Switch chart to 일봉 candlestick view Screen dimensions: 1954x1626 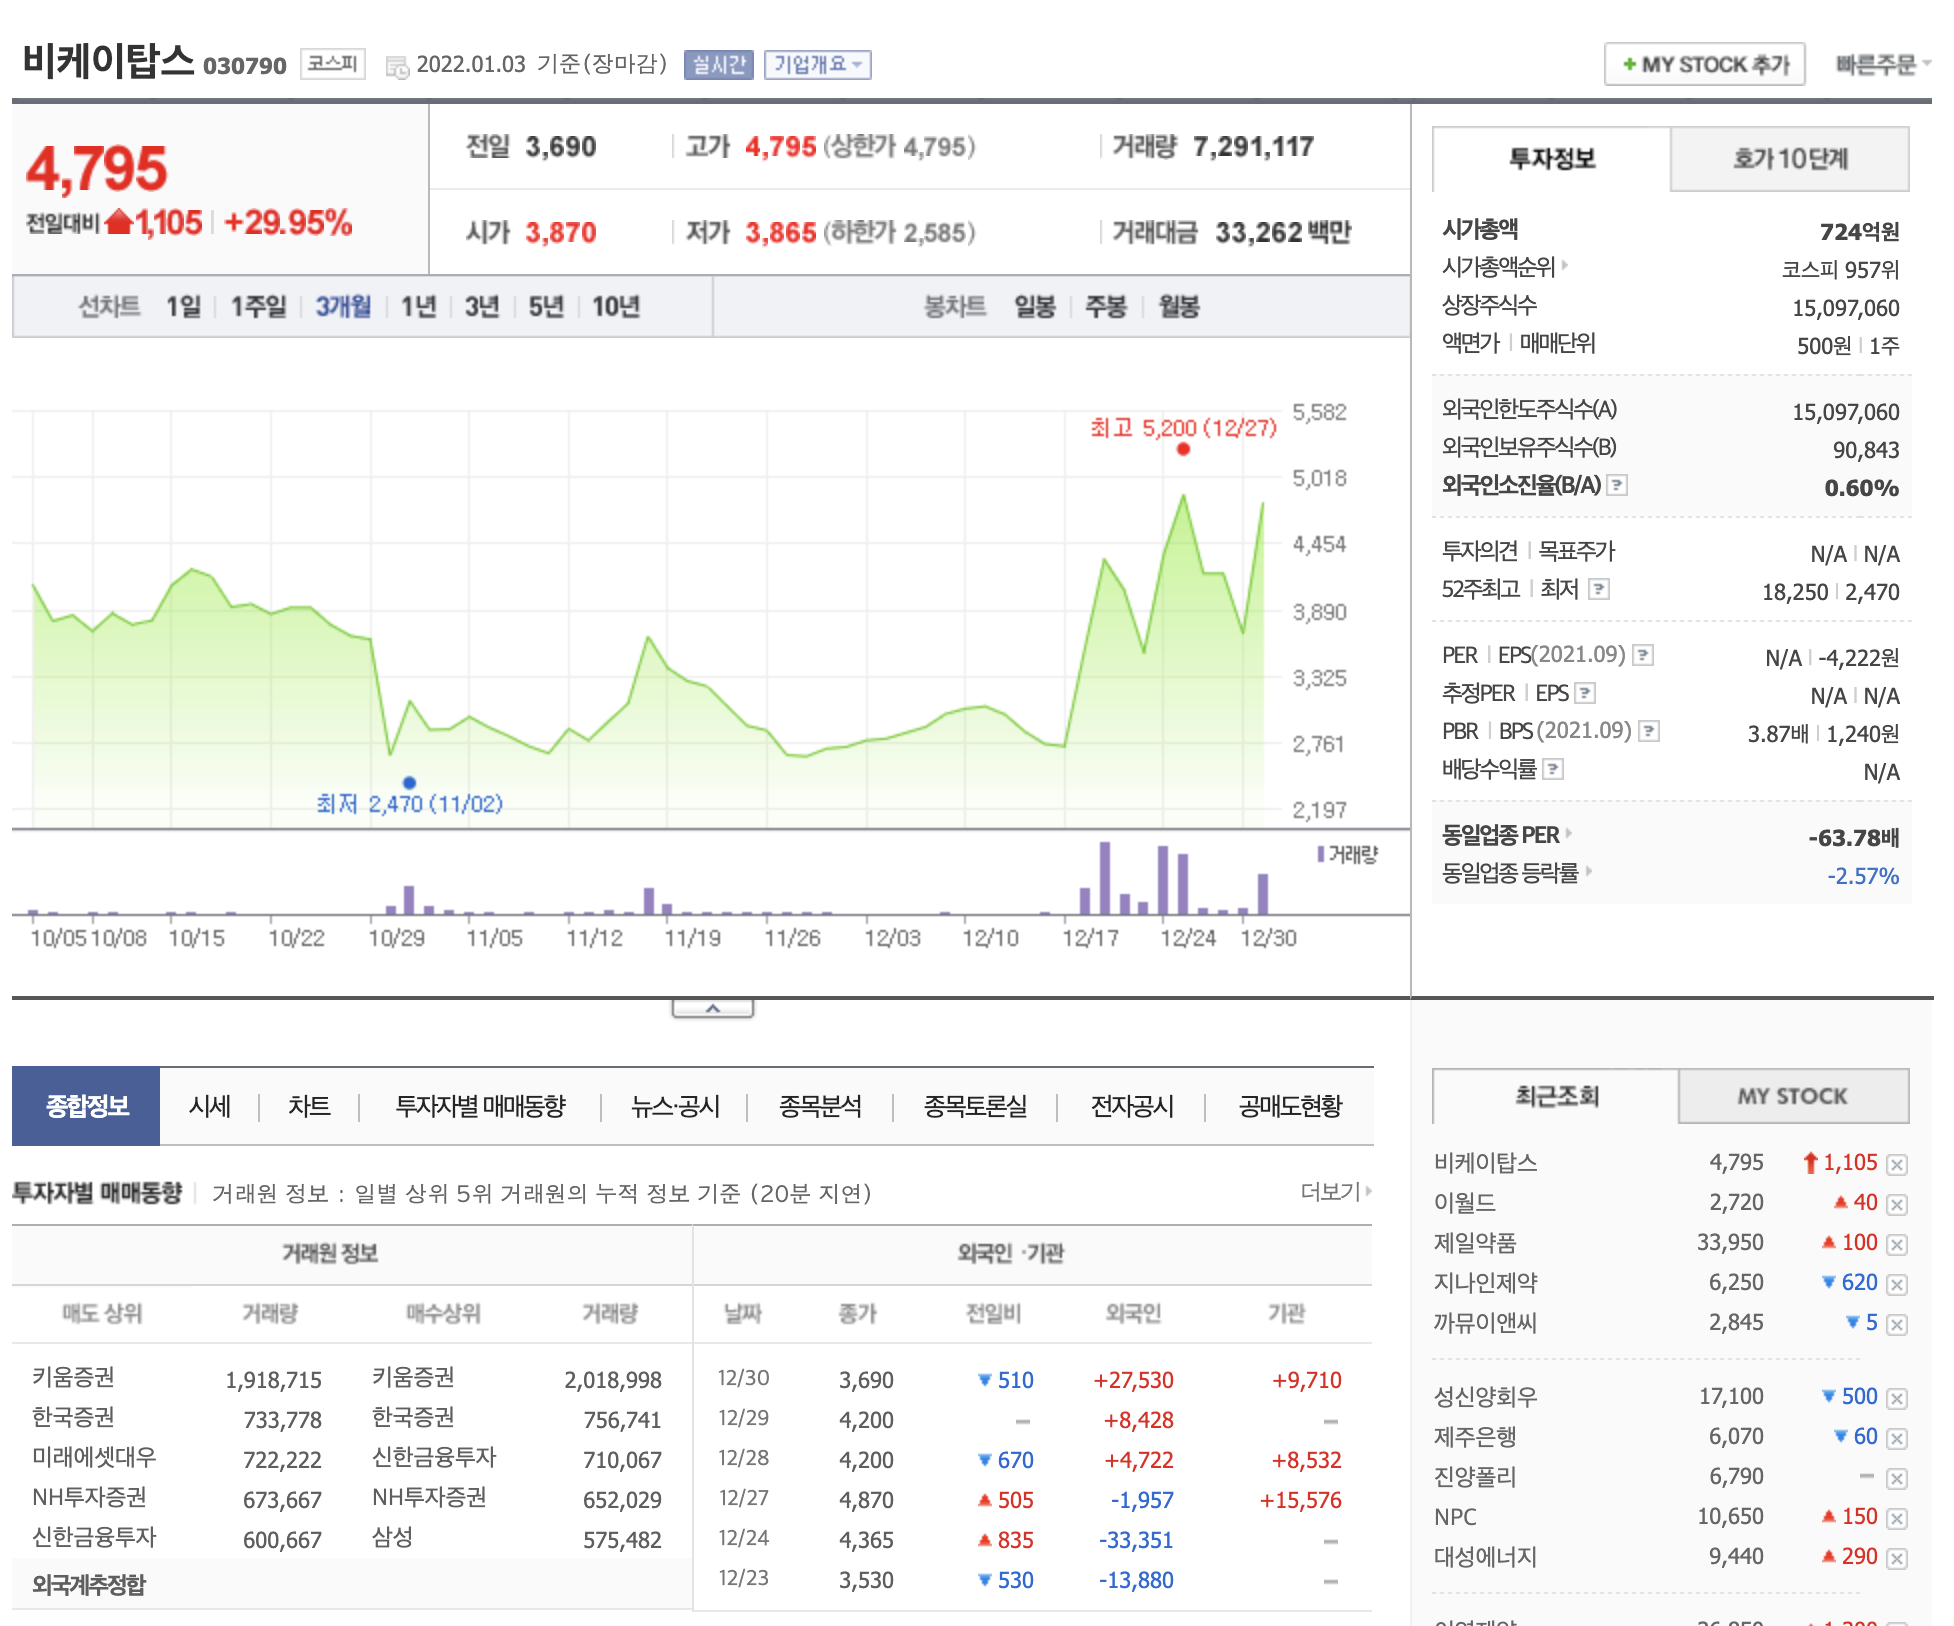click(x=1034, y=306)
